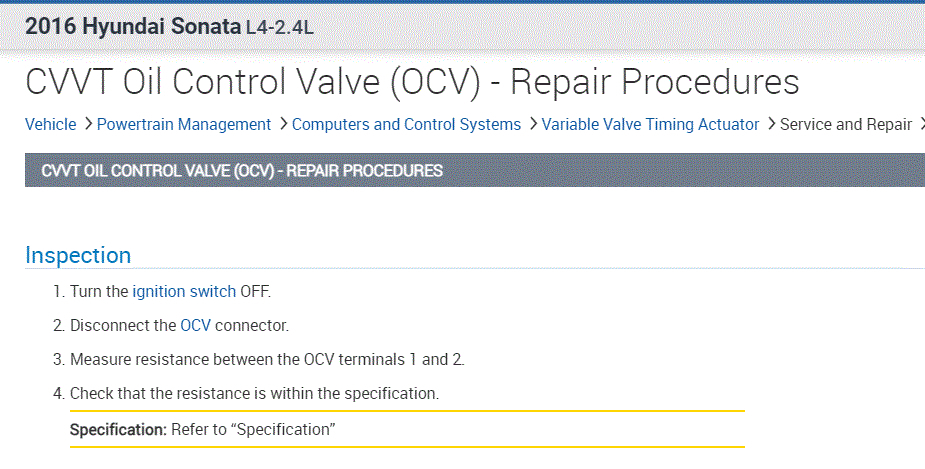The image size is (925, 469).
Task: Go to Powertrain Management breadcrumb
Action: click(x=184, y=124)
